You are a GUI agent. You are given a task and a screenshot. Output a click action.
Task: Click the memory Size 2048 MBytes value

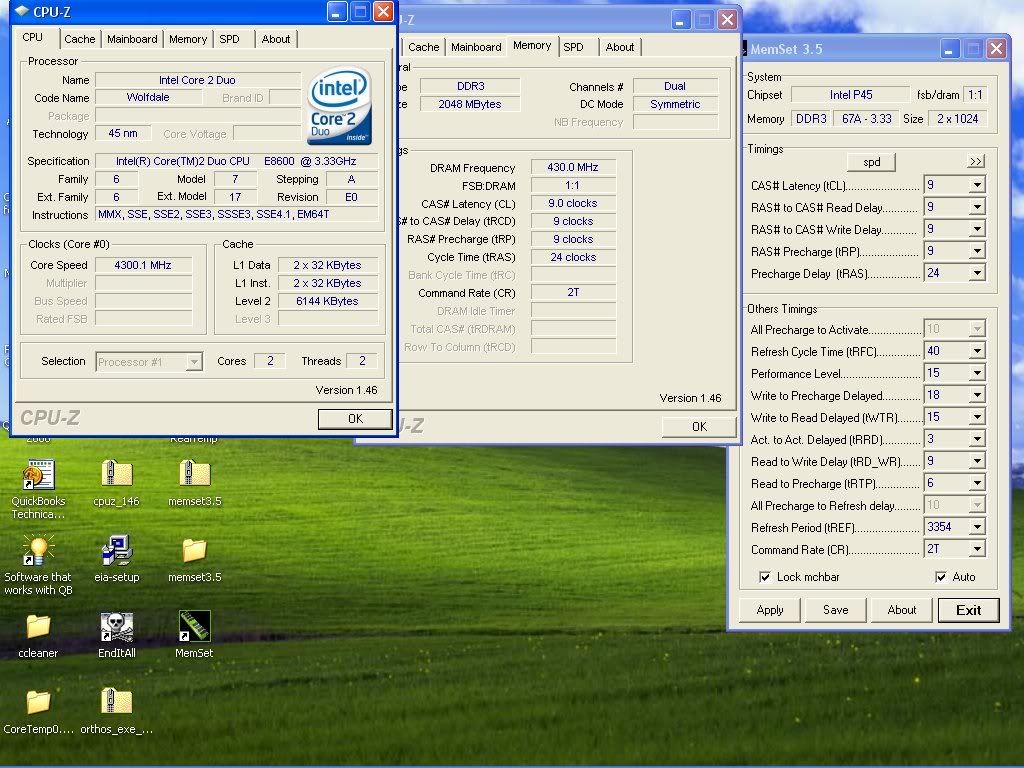click(x=470, y=104)
